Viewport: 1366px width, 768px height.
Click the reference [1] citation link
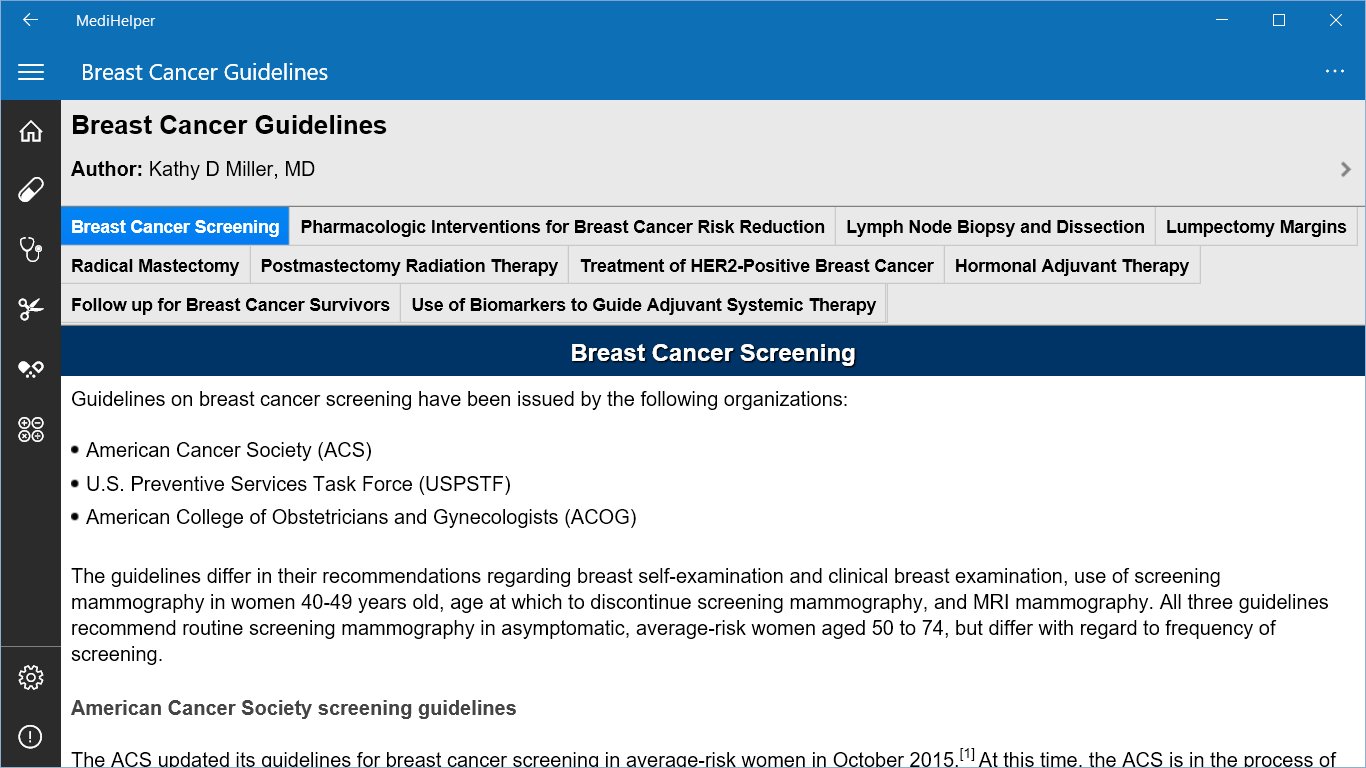coord(967,754)
